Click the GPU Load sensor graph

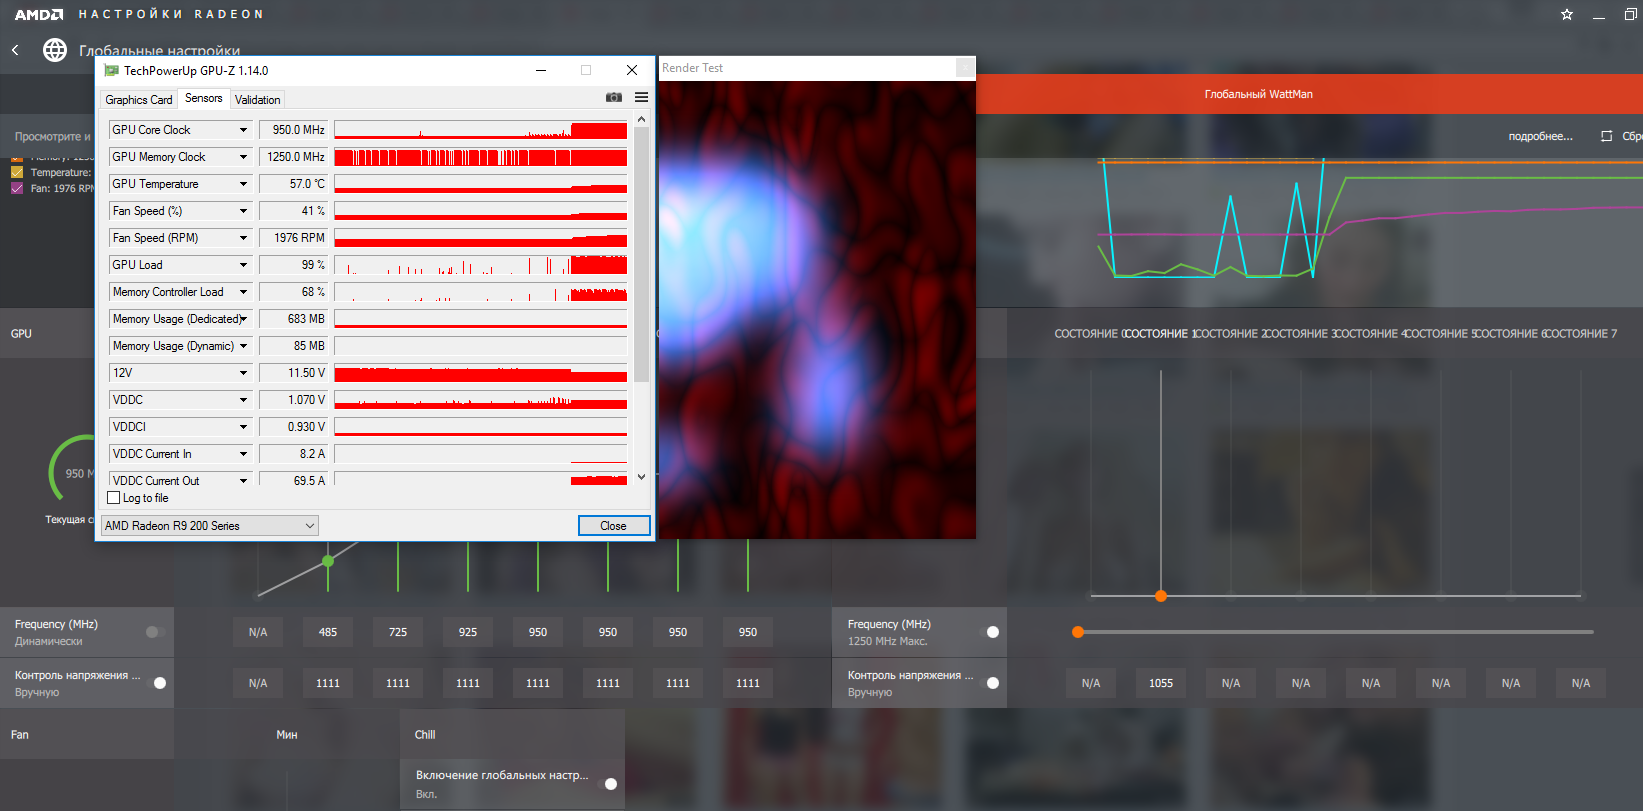[x=481, y=265]
